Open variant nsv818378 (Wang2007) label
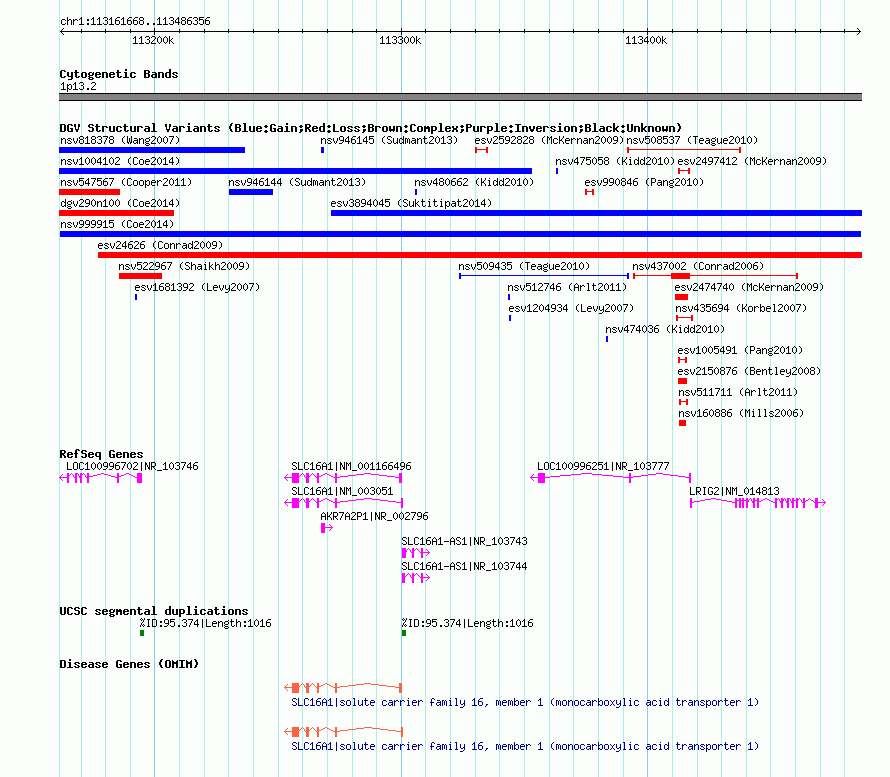 coord(120,140)
